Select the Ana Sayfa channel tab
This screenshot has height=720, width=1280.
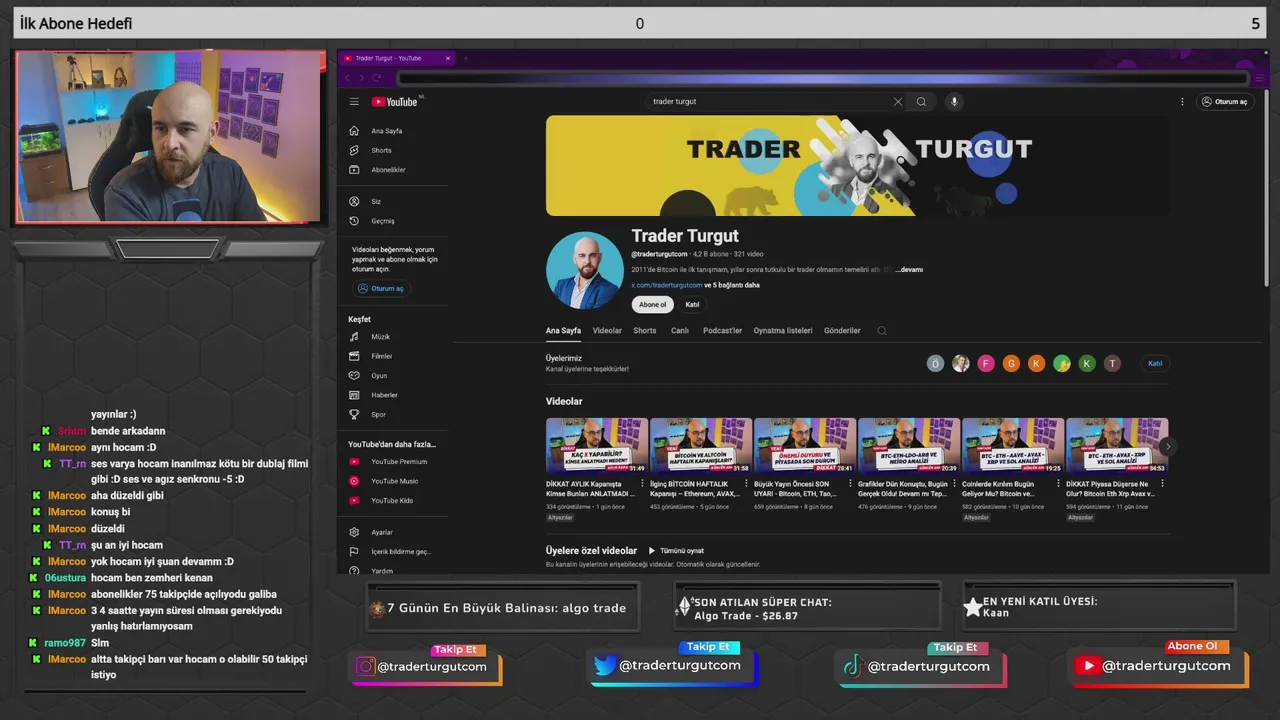coord(563,331)
